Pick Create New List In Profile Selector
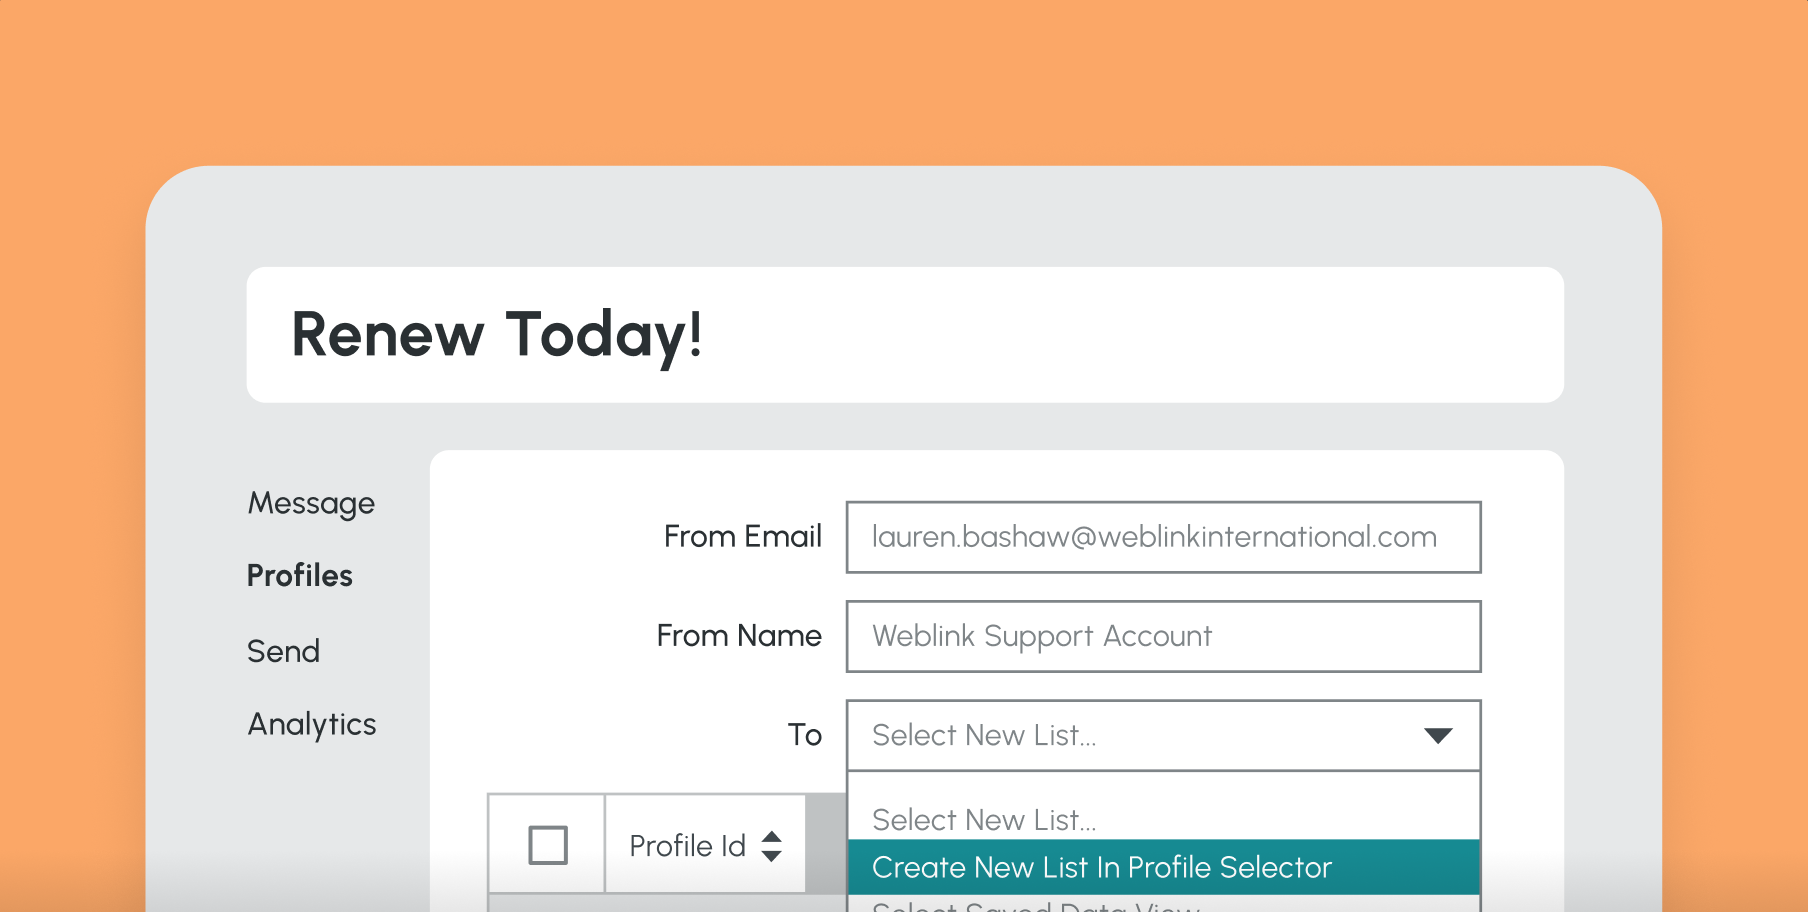Screen dimensions: 1808x912 (1101, 867)
